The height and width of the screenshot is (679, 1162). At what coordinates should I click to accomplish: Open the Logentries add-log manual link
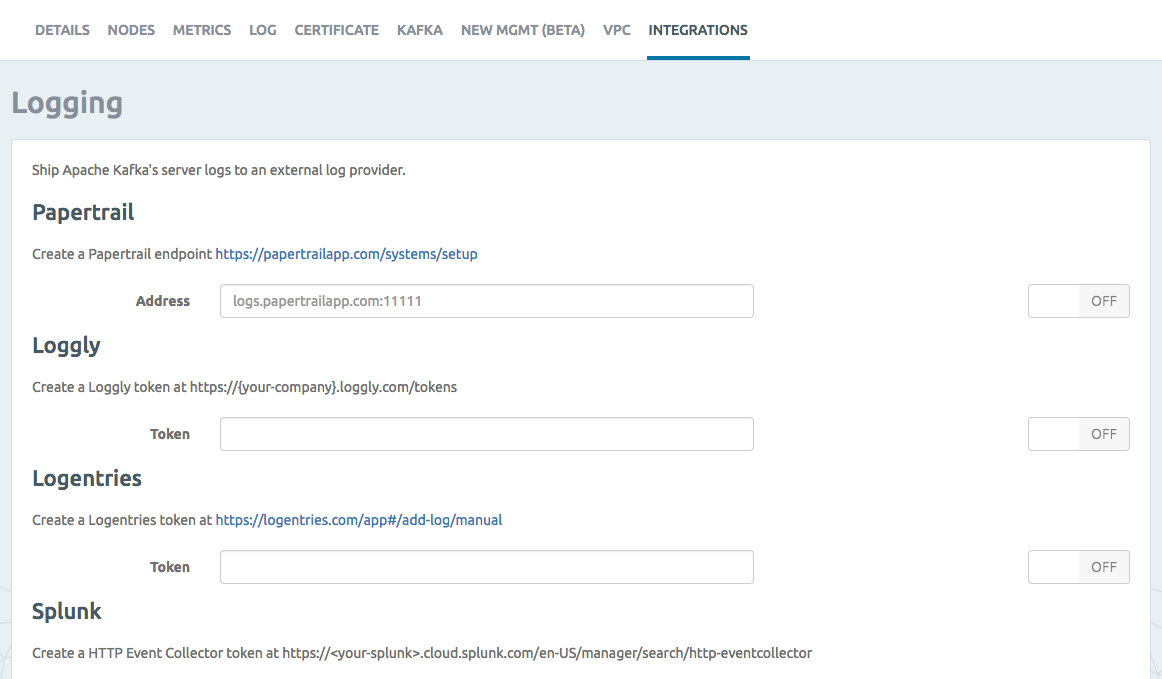[359, 520]
